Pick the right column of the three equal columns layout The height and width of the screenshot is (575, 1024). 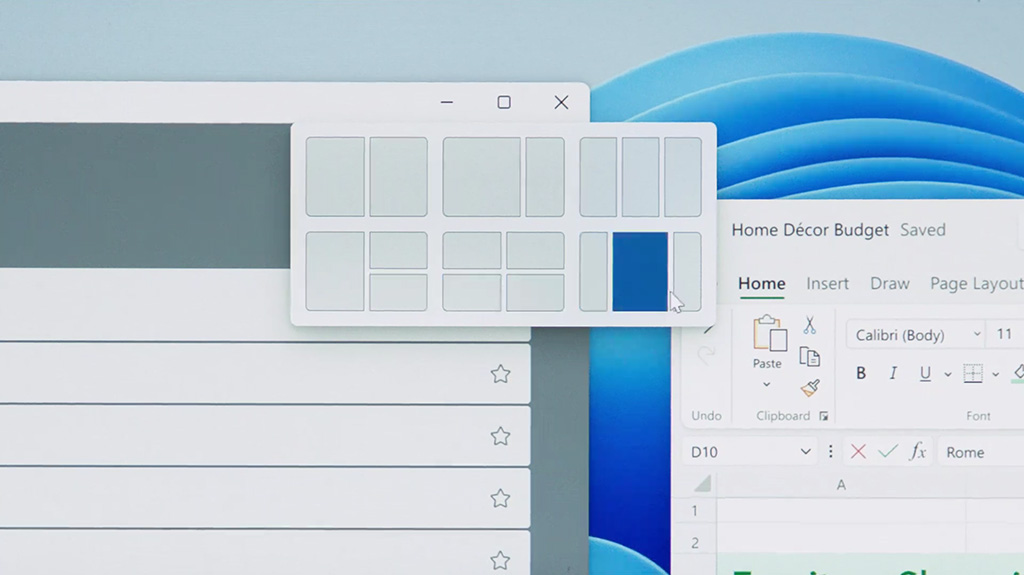(683, 176)
